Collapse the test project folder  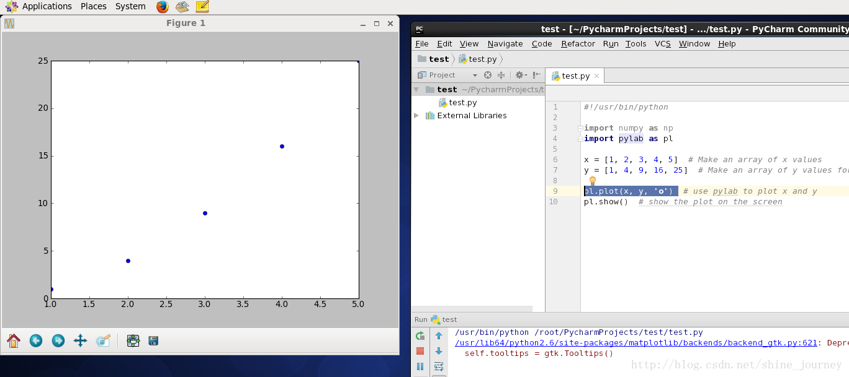[x=415, y=89]
